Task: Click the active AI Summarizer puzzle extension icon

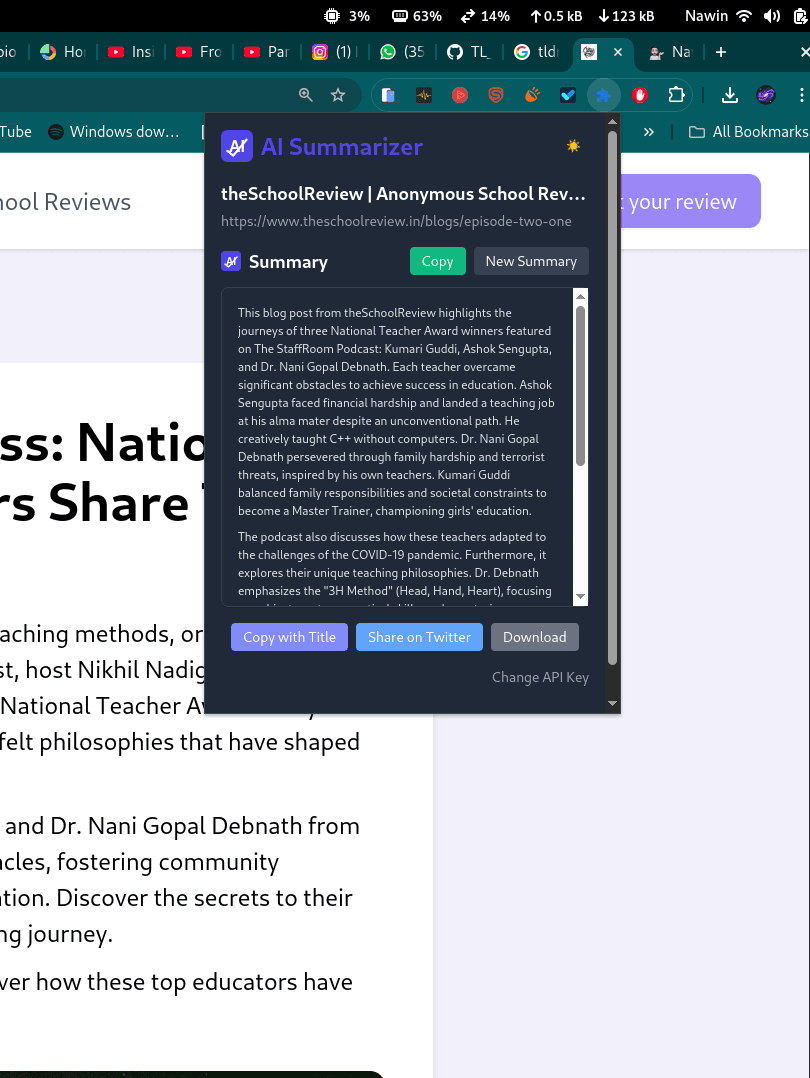Action: pyautogui.click(x=604, y=96)
